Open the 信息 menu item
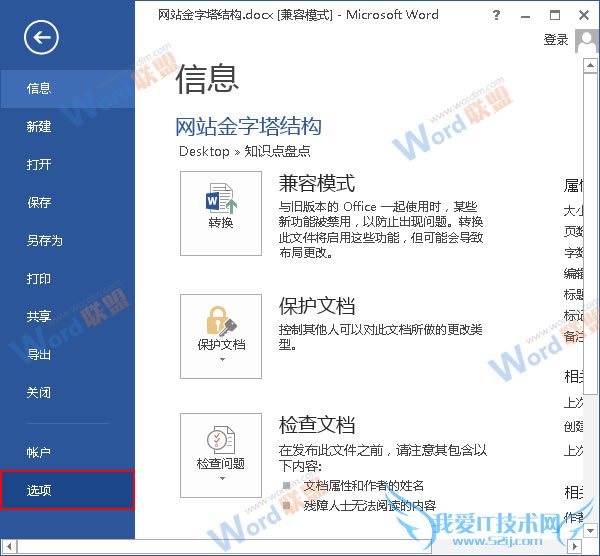The image size is (600, 556). tap(67, 89)
